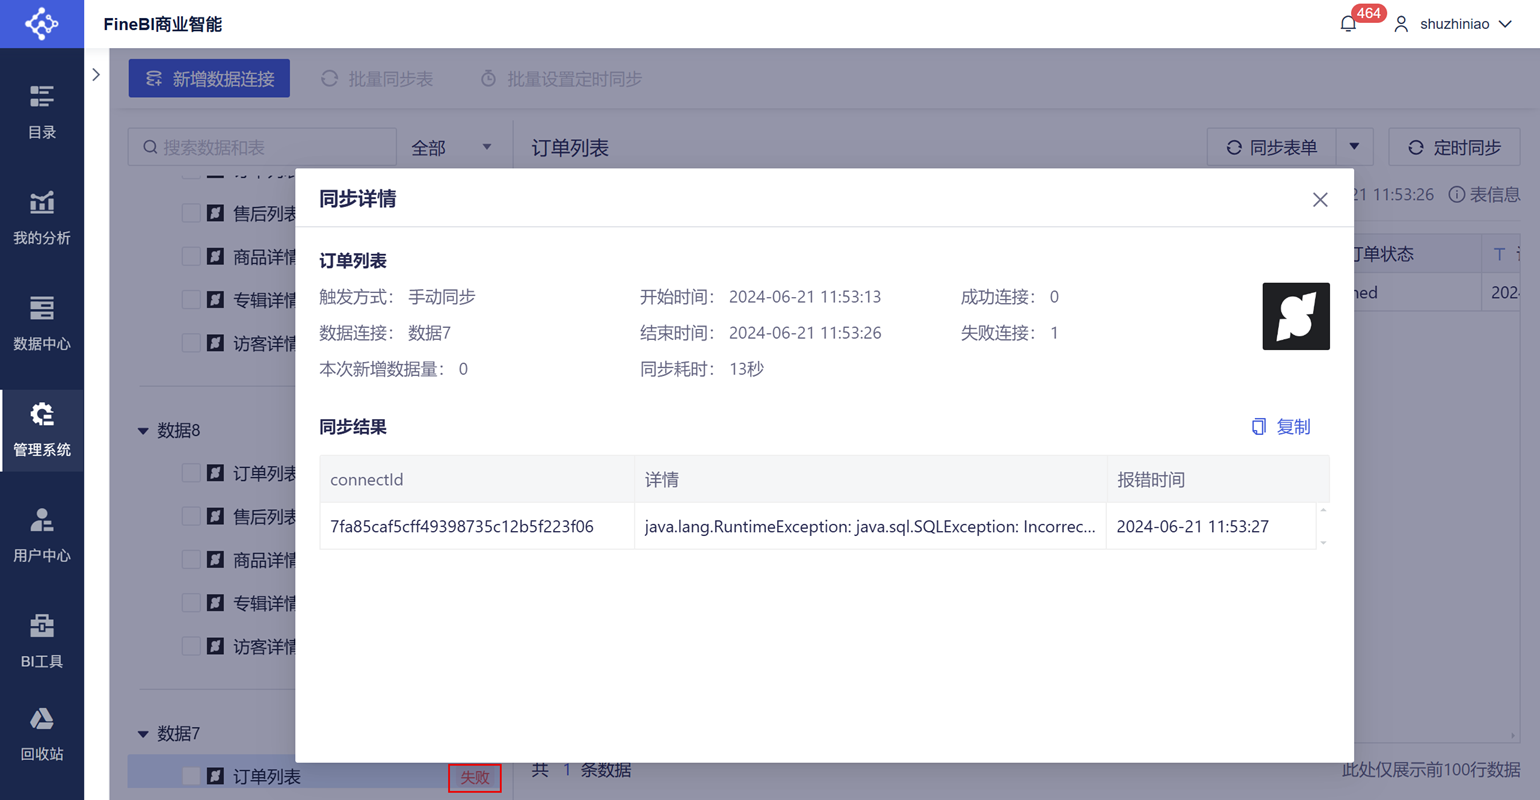Click table icon of 访客详情 under 数据8
The width and height of the screenshot is (1540, 800).
215,646
